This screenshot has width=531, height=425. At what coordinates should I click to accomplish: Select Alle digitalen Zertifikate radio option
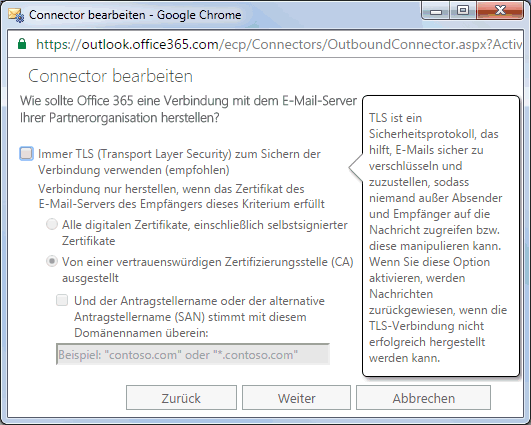[x=52, y=225]
